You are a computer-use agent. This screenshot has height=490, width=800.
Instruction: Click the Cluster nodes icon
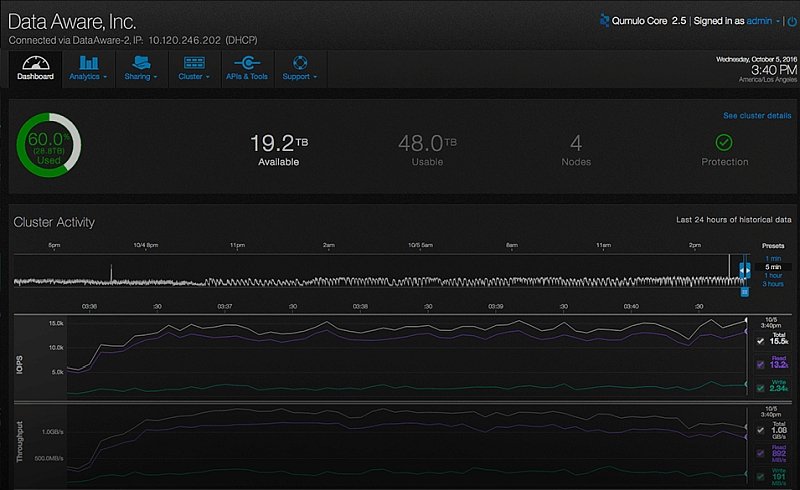point(194,63)
